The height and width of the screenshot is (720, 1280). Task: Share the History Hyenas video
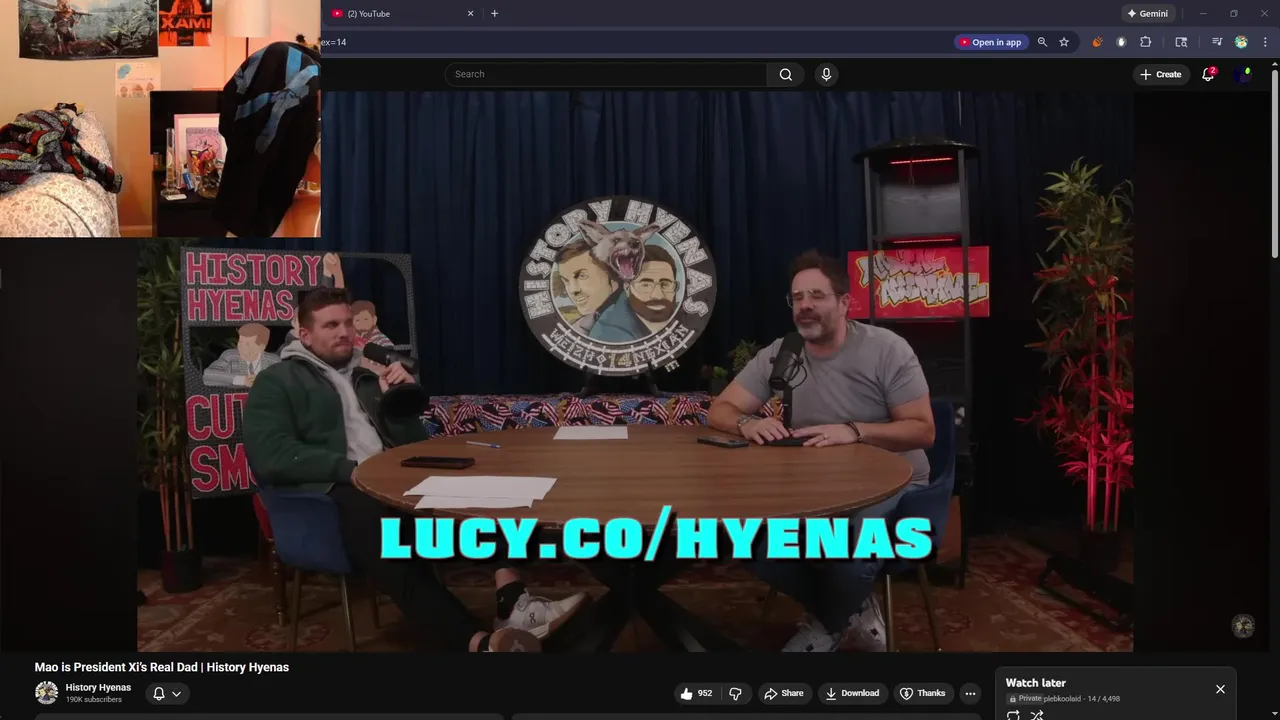tap(784, 693)
